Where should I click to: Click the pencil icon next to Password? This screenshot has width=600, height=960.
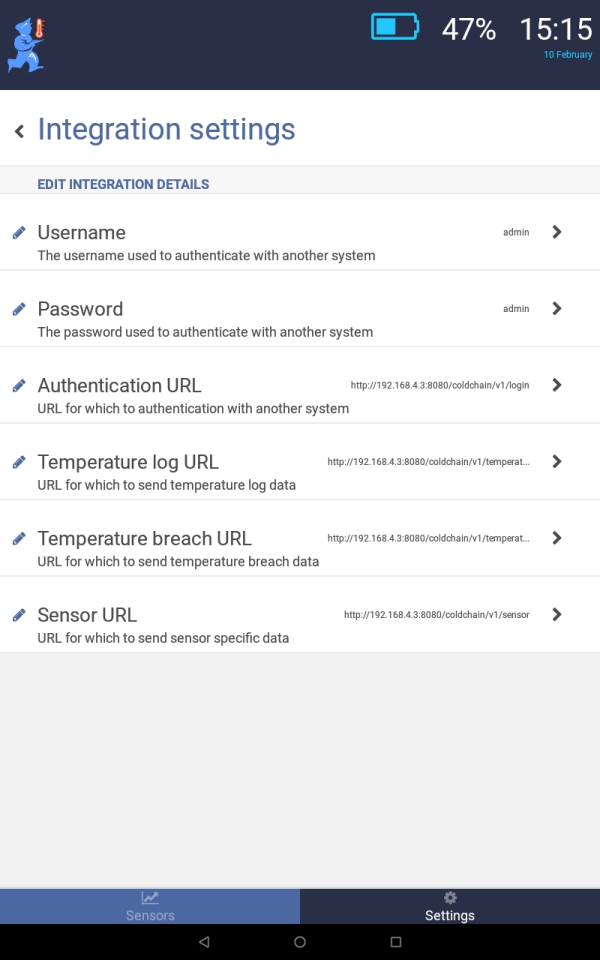tap(19, 309)
